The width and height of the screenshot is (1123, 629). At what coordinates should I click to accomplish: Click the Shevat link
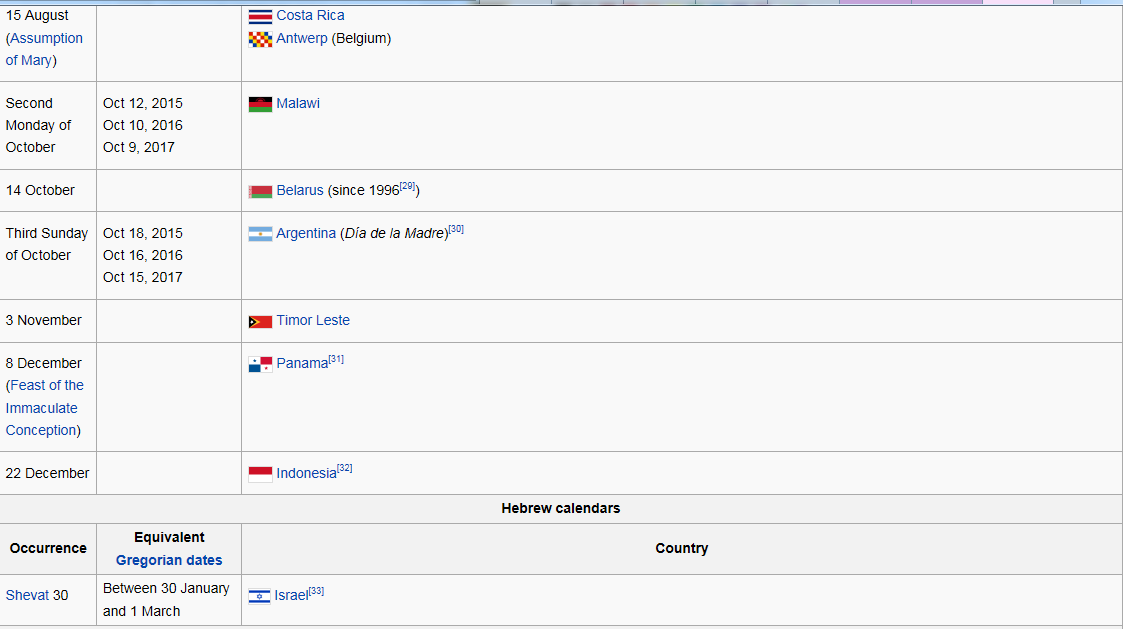click(x=27, y=595)
